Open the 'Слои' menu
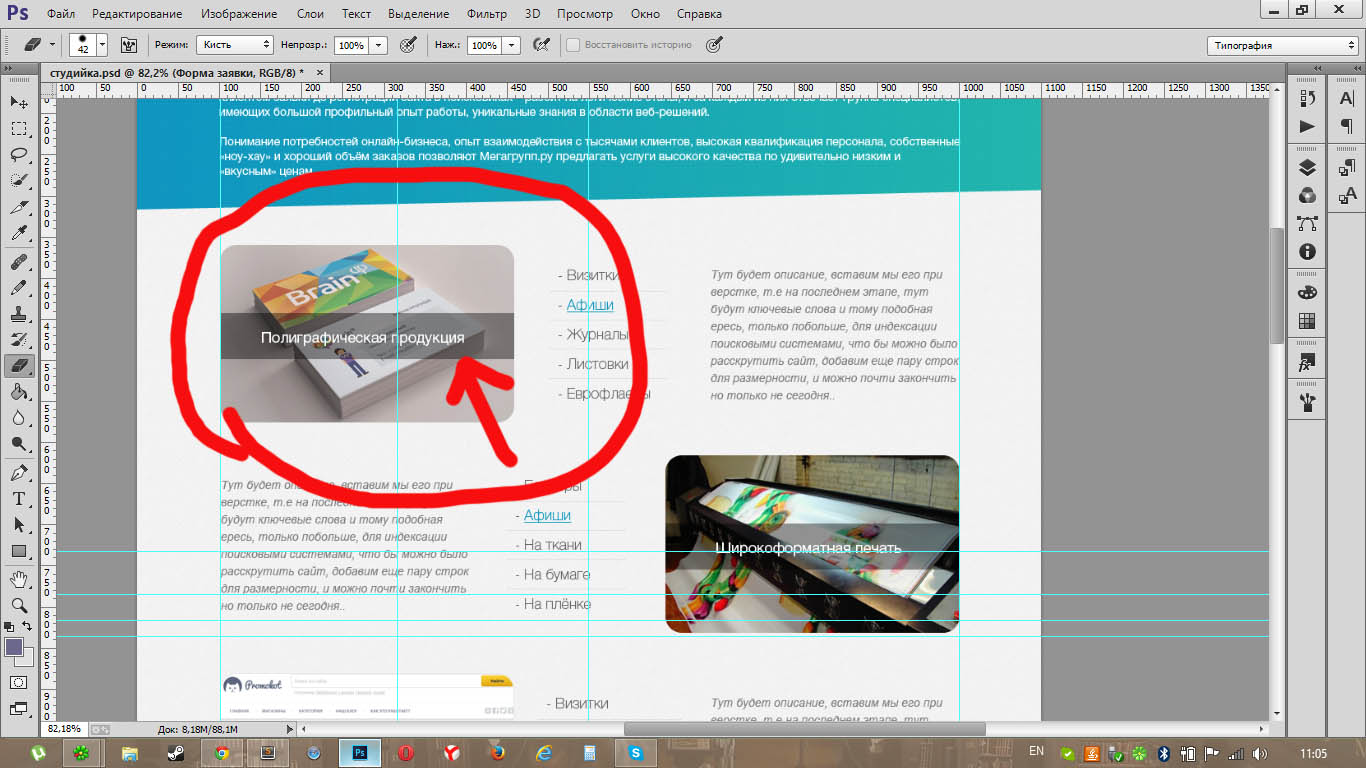 click(310, 14)
